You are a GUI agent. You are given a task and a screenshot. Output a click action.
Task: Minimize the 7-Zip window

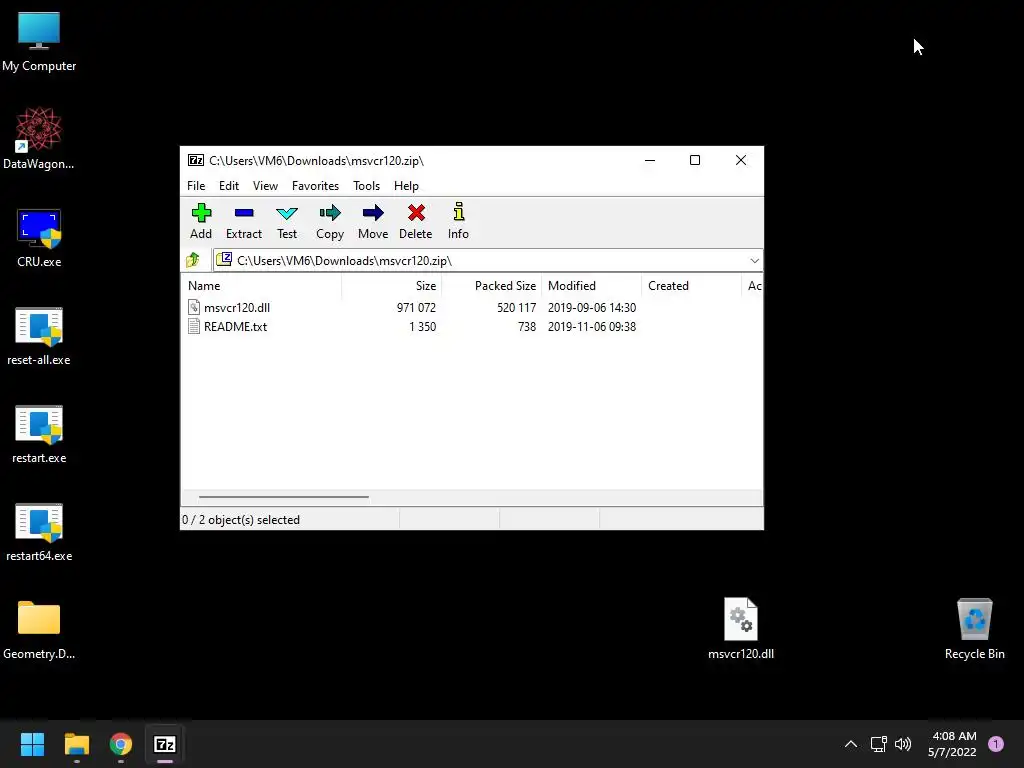(x=650, y=160)
